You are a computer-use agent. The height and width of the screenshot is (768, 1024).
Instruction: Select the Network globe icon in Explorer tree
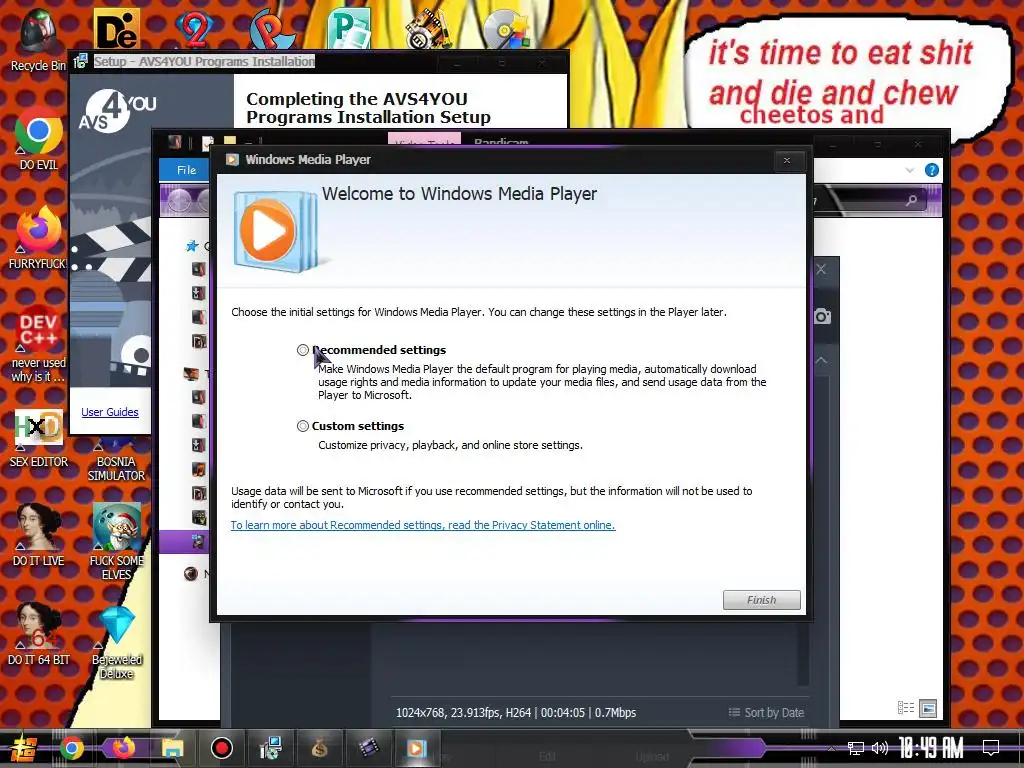(x=191, y=574)
